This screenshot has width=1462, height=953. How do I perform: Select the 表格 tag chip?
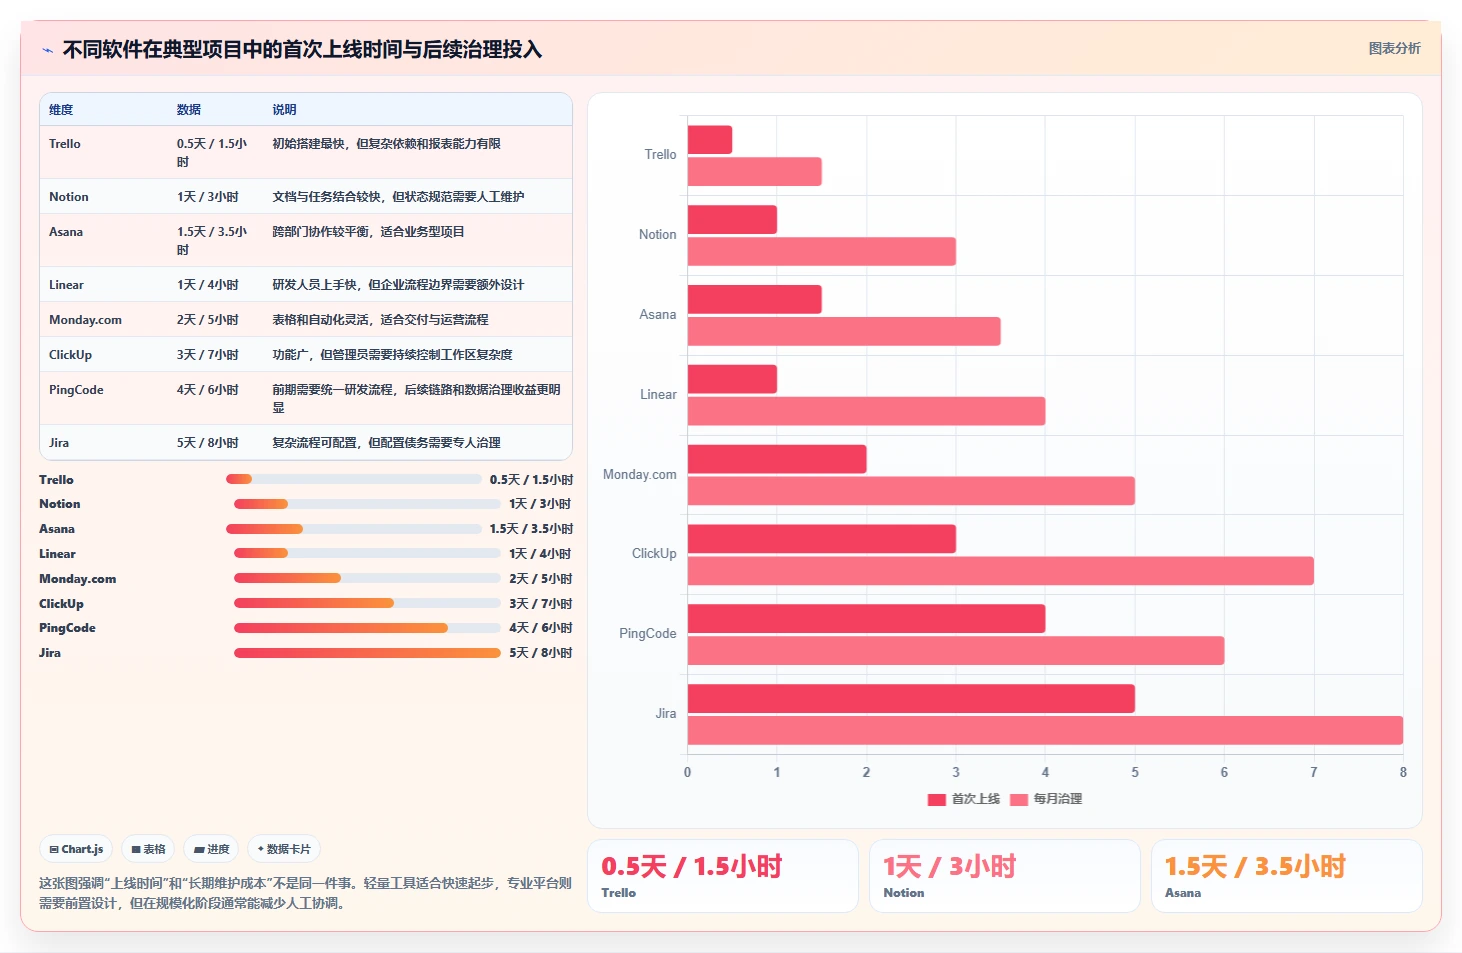click(148, 849)
